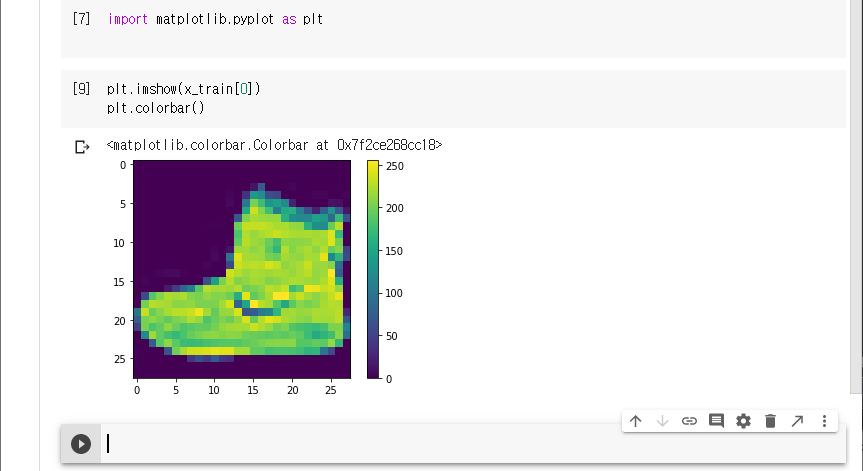Click the boot image plot output

[242, 269]
